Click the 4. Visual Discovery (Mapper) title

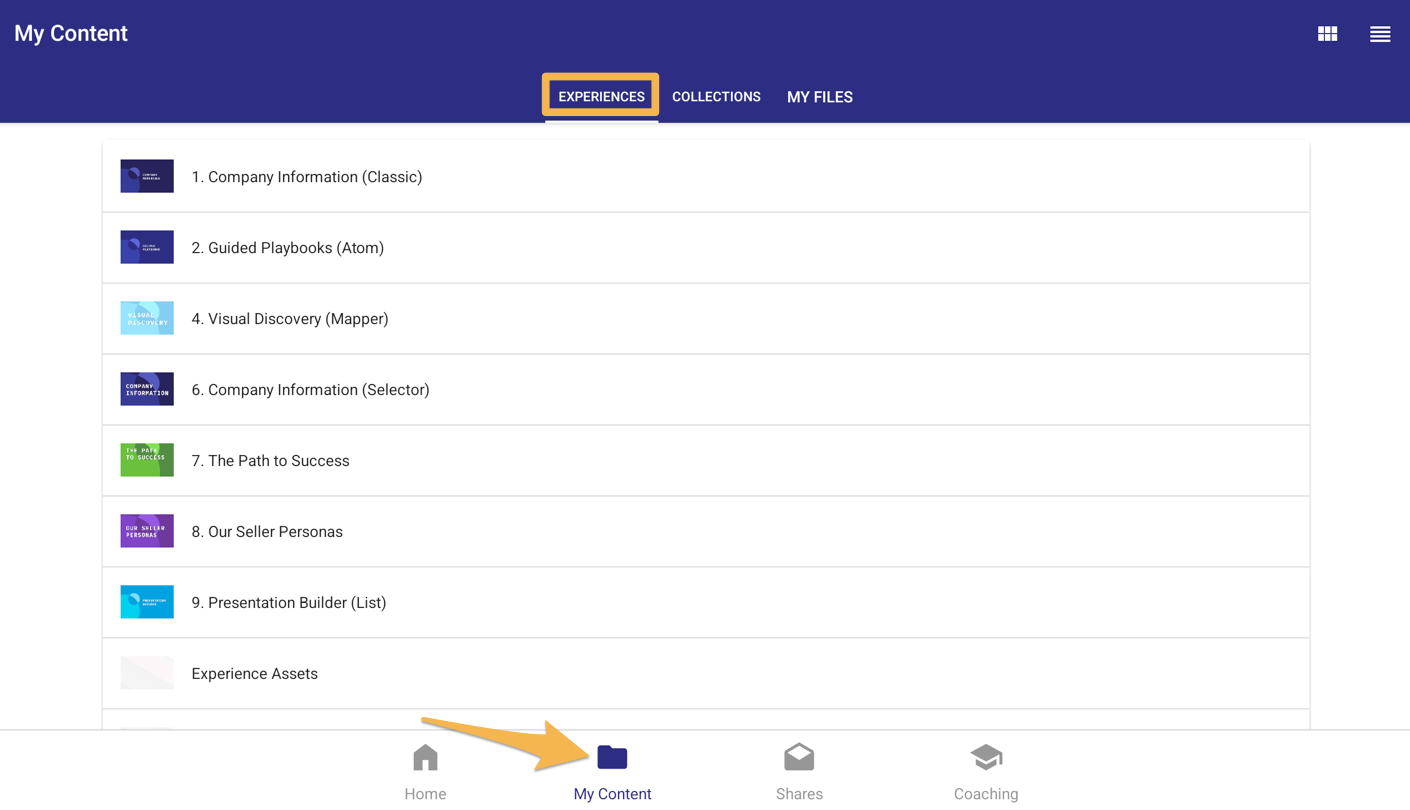point(290,319)
